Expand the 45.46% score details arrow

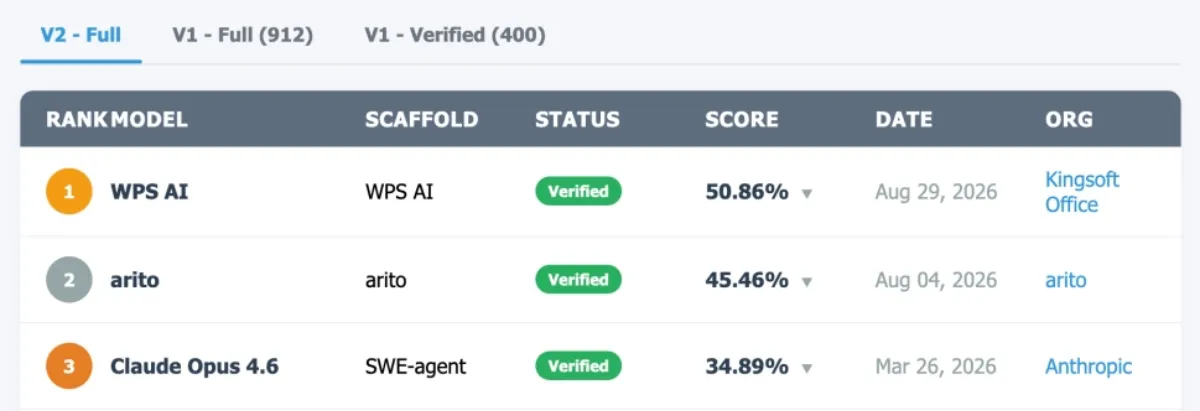807,281
